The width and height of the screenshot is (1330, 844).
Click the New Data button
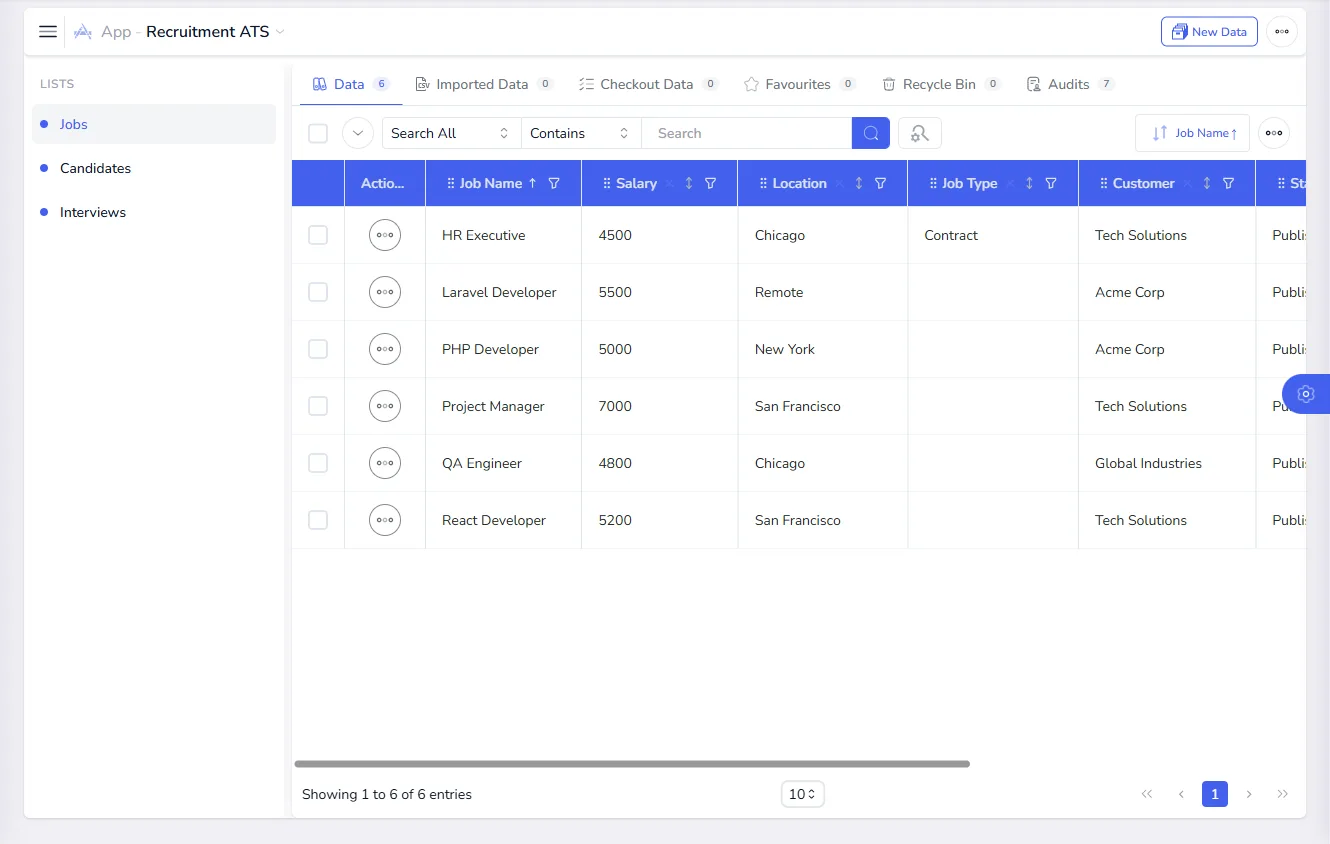[1209, 32]
